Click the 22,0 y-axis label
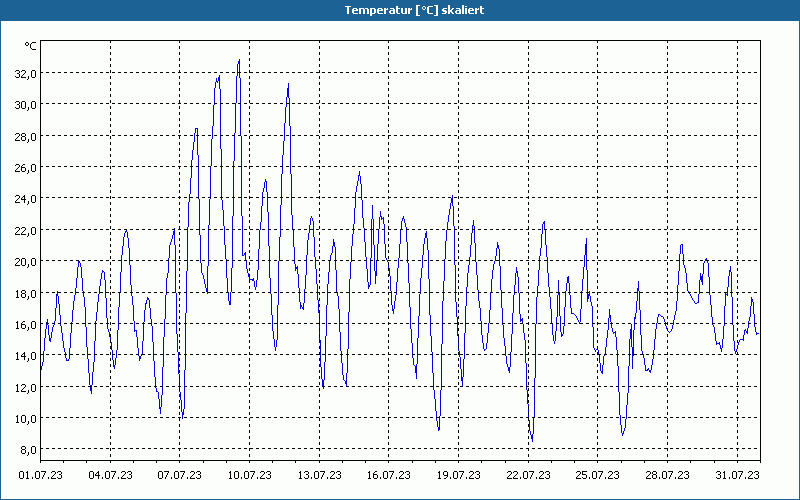The image size is (800, 500). (x=26, y=230)
